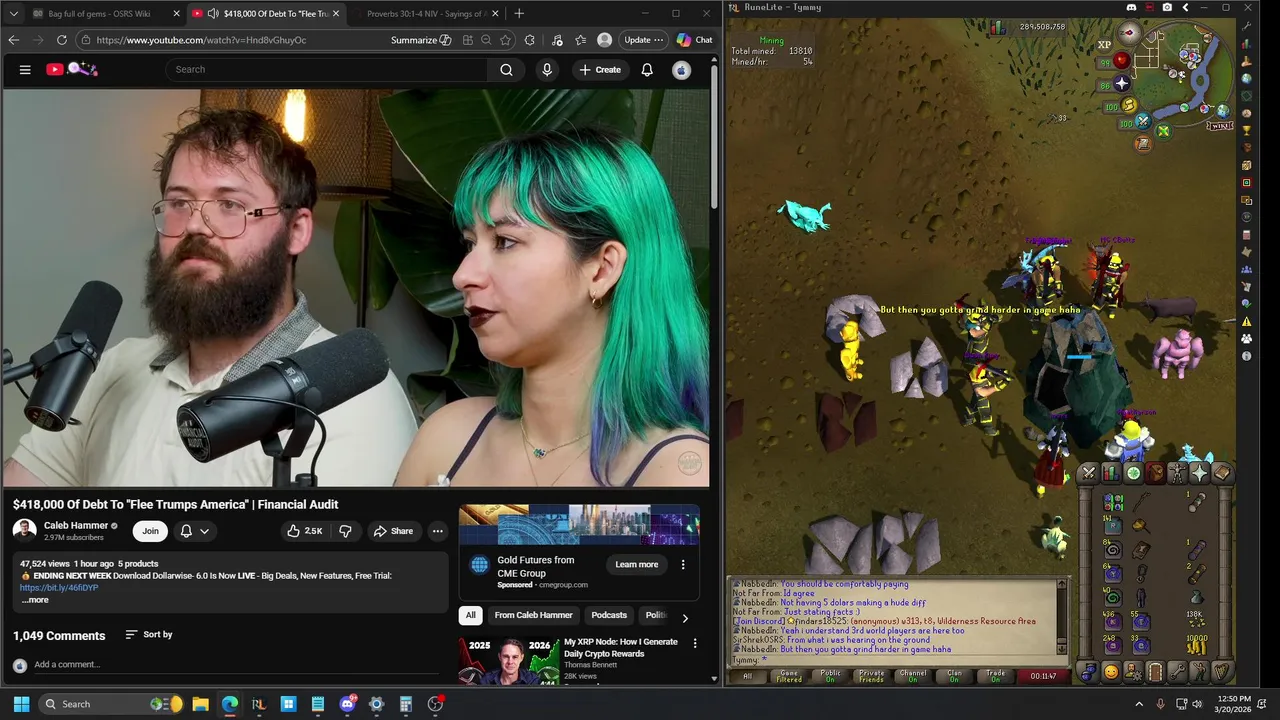Unmute the YouTube tab audio icon

(213, 14)
